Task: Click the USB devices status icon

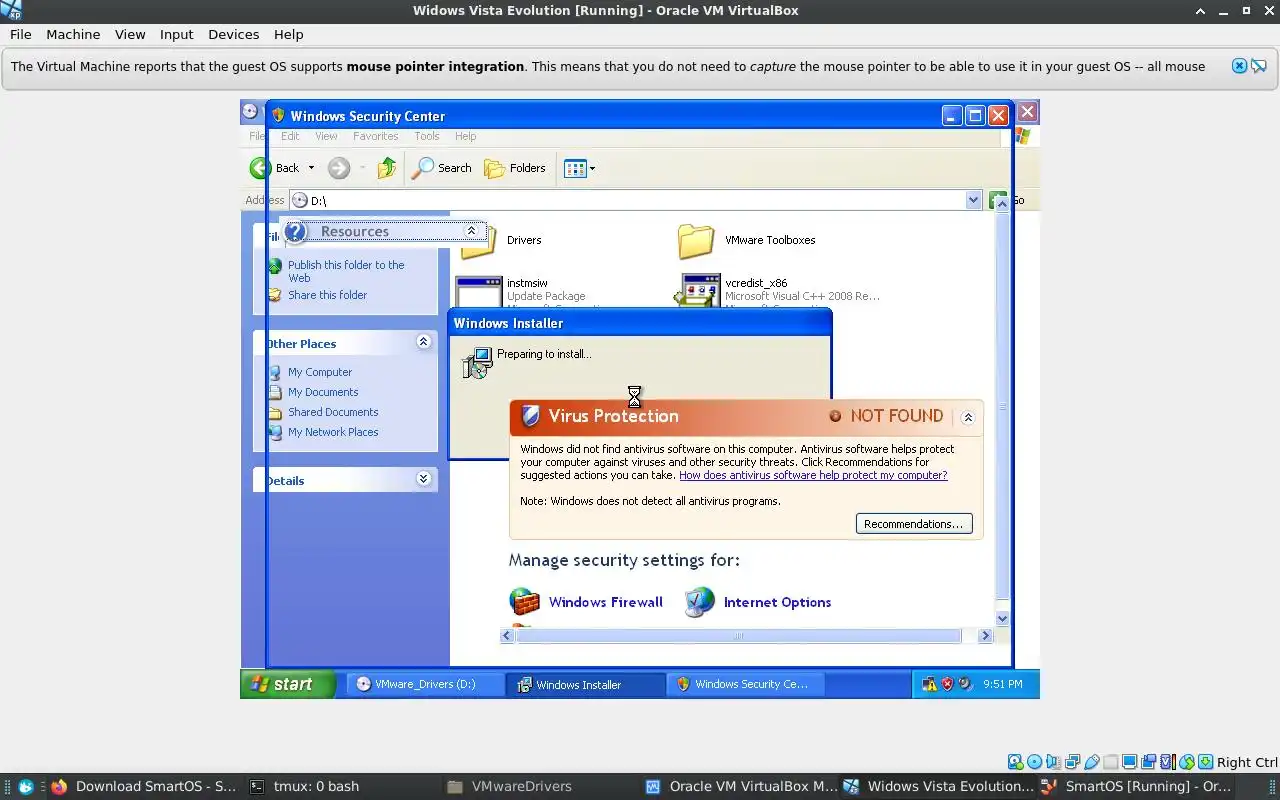Action: (x=1092, y=762)
